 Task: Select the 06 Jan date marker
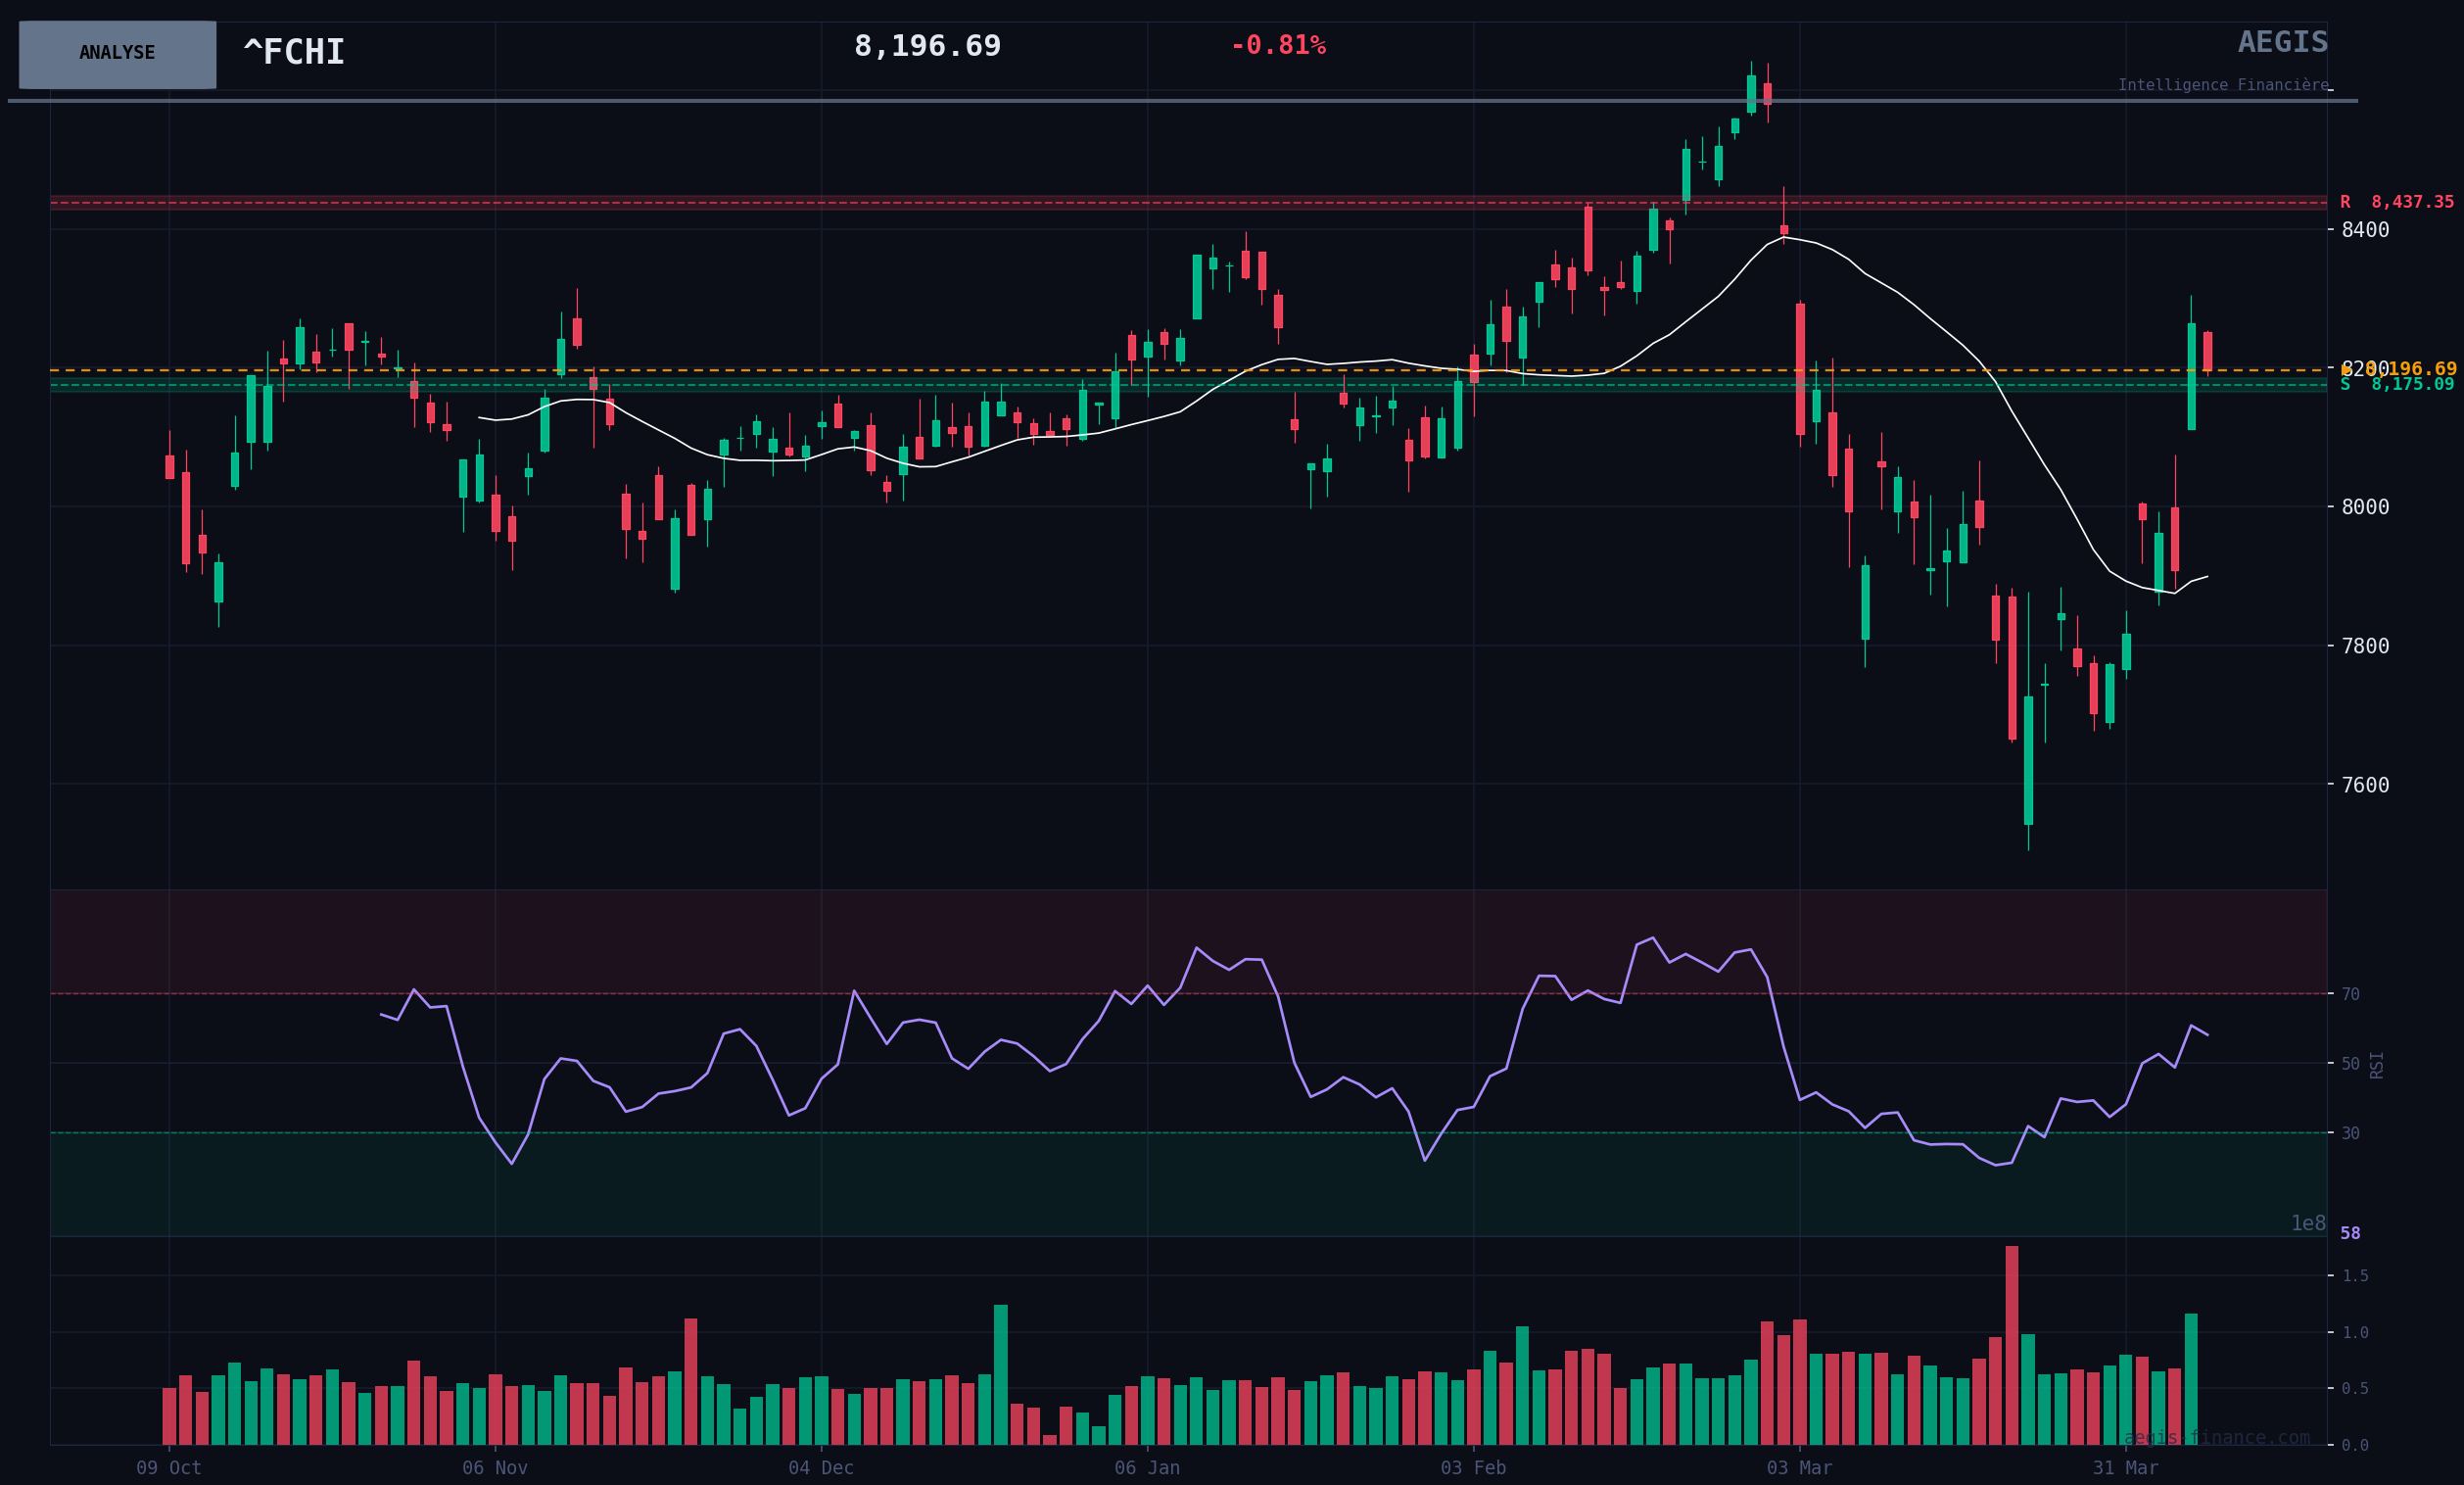(1147, 1468)
